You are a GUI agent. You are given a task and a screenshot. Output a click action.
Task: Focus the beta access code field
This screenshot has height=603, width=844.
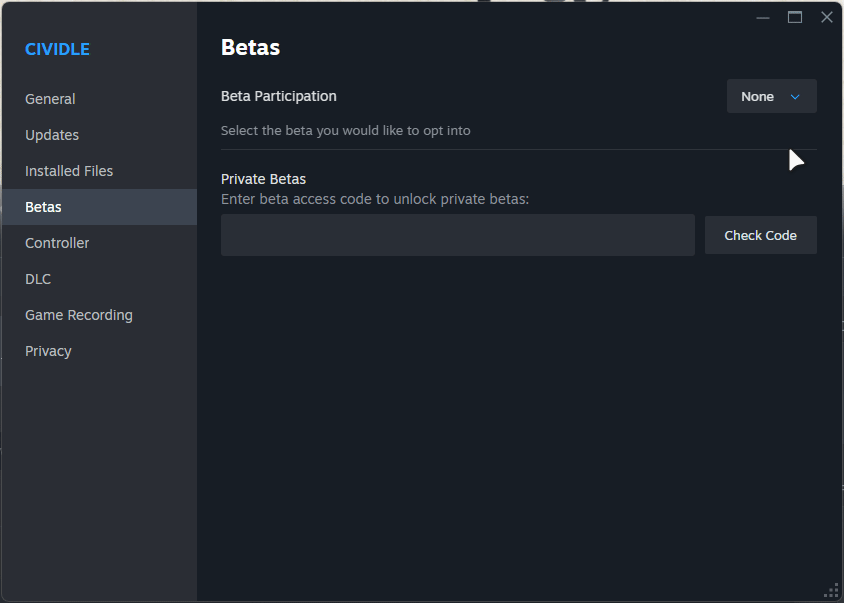click(457, 235)
